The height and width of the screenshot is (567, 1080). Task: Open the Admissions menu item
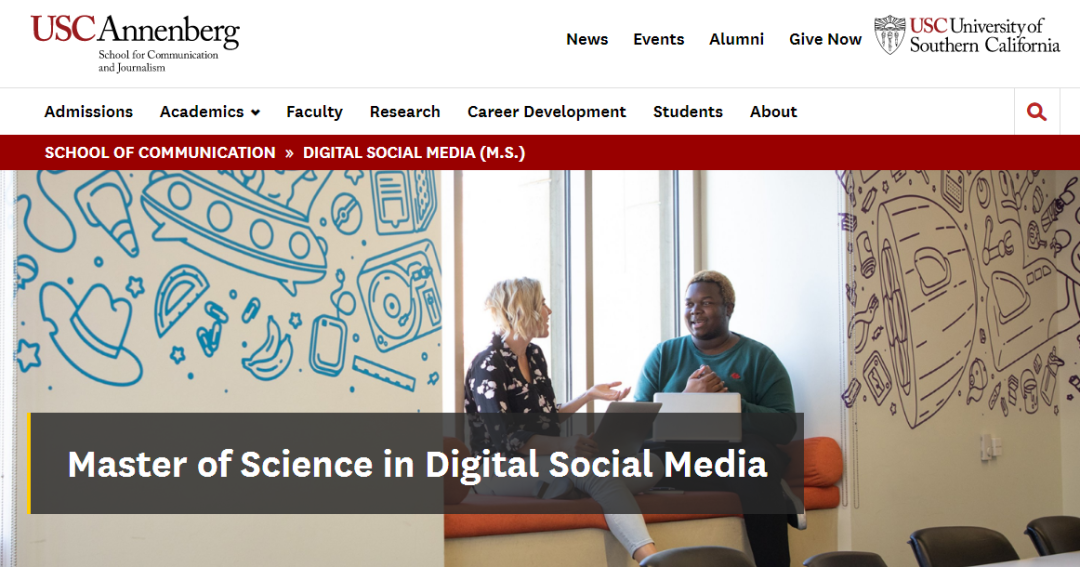88,112
